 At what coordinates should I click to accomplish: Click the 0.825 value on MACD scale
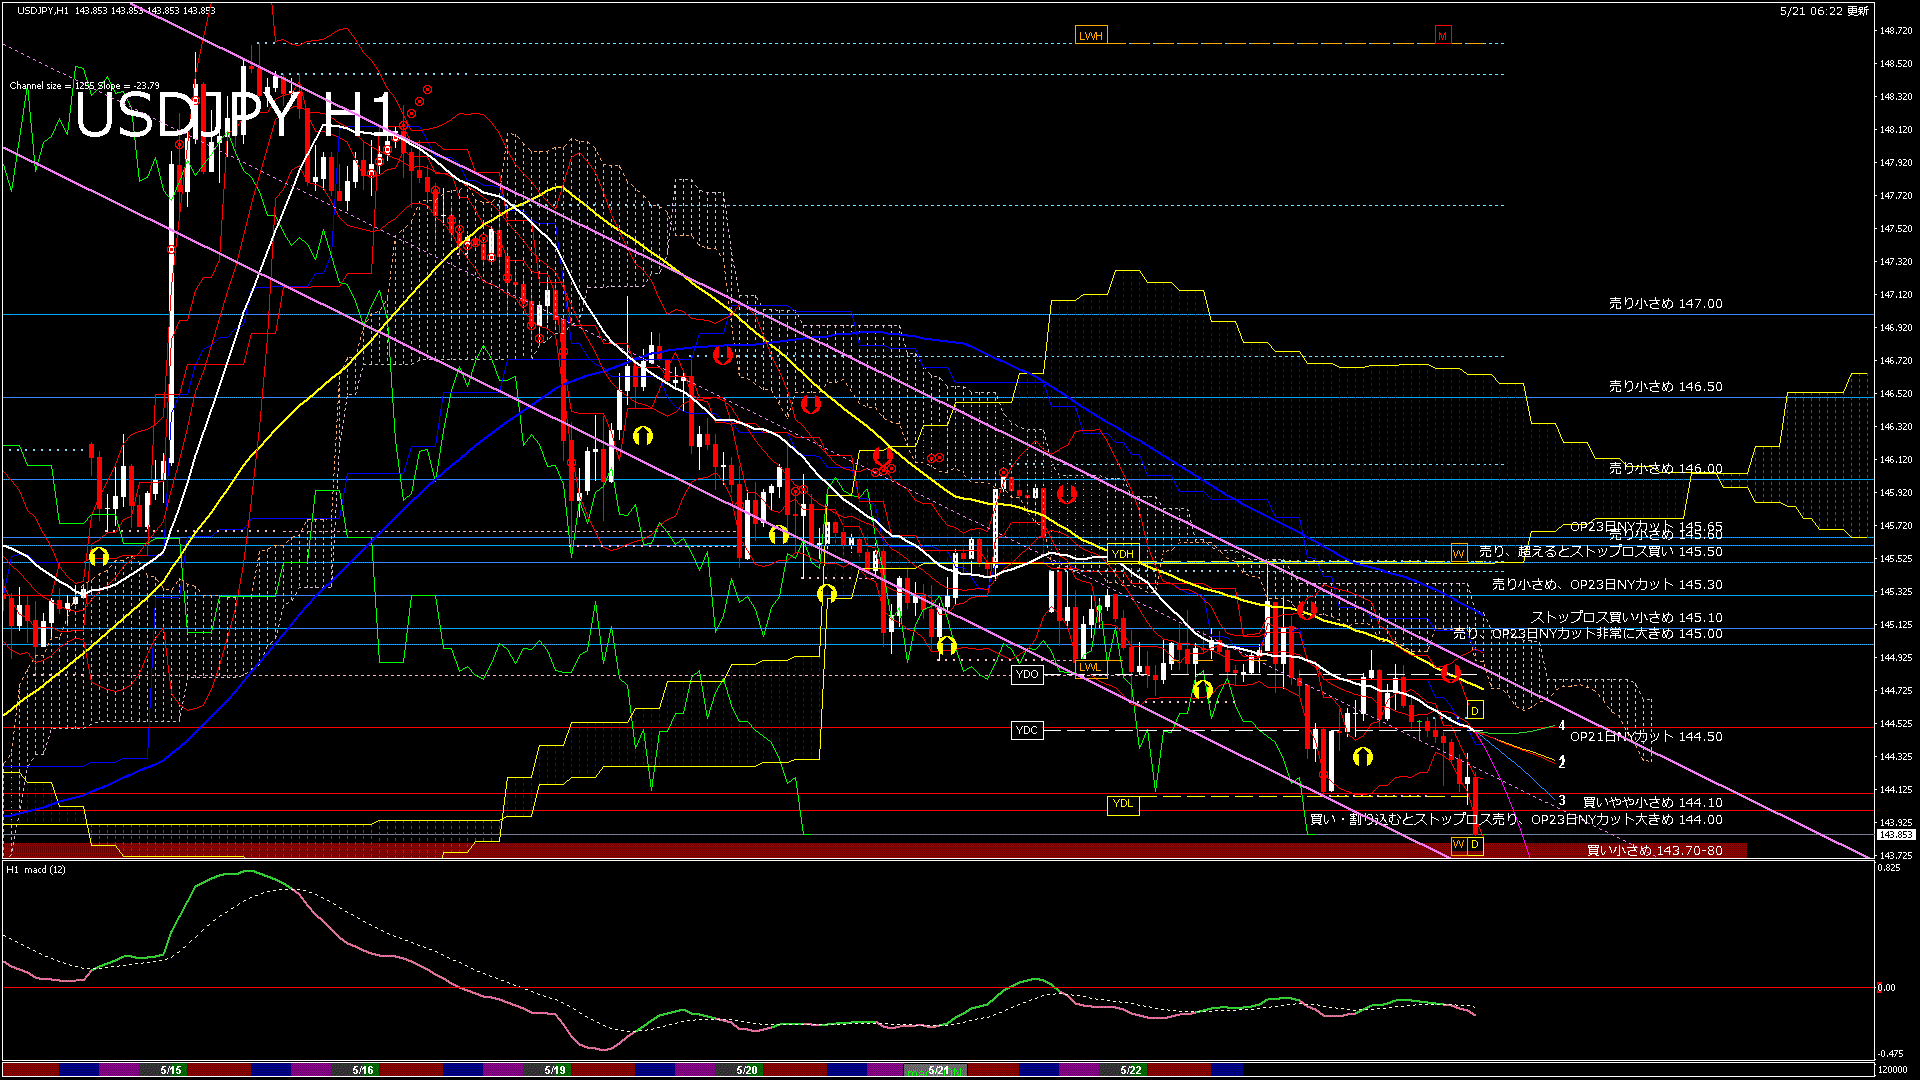pos(1889,868)
